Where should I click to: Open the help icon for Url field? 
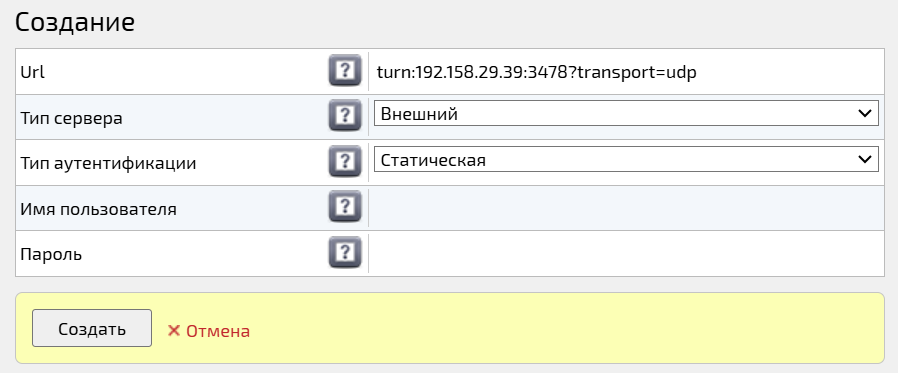coord(345,70)
